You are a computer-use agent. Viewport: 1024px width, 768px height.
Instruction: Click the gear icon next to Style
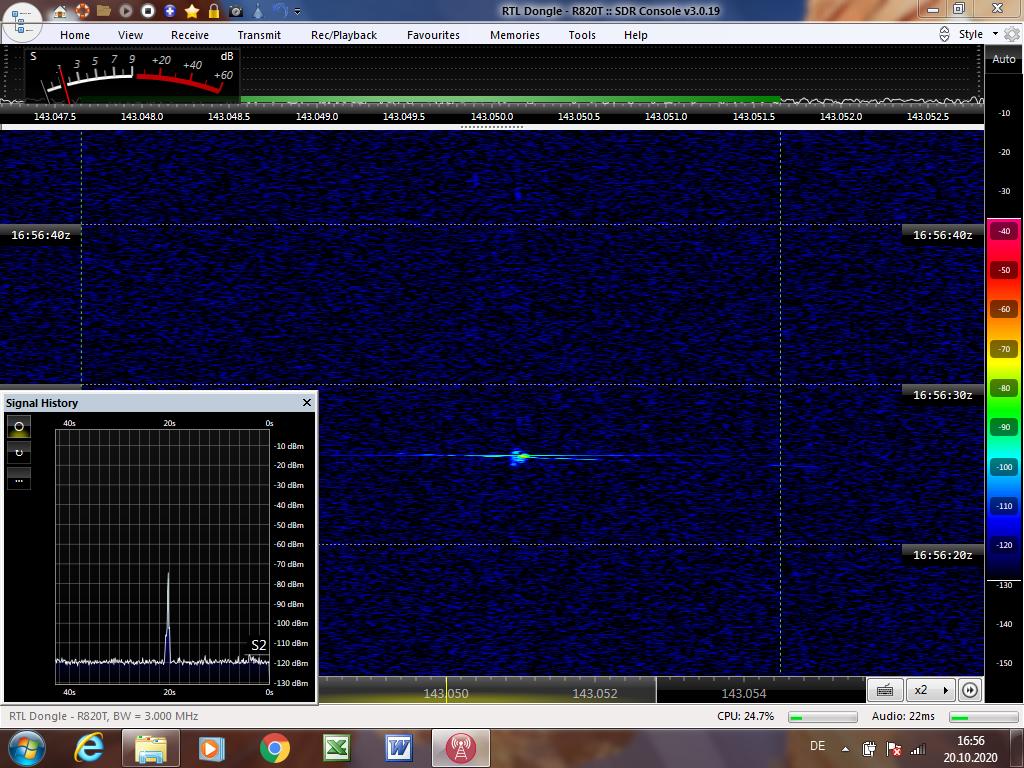1012,34
